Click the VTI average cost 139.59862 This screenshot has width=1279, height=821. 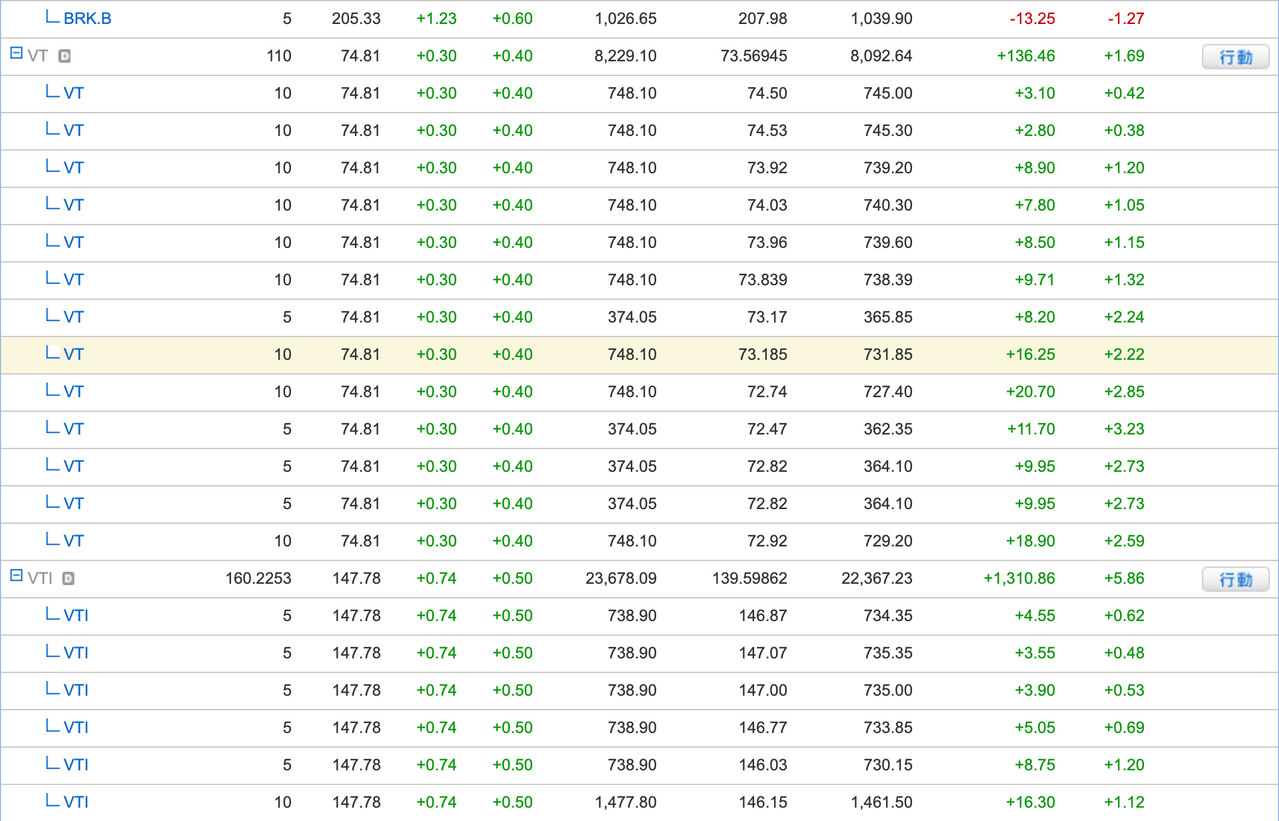tap(750, 578)
